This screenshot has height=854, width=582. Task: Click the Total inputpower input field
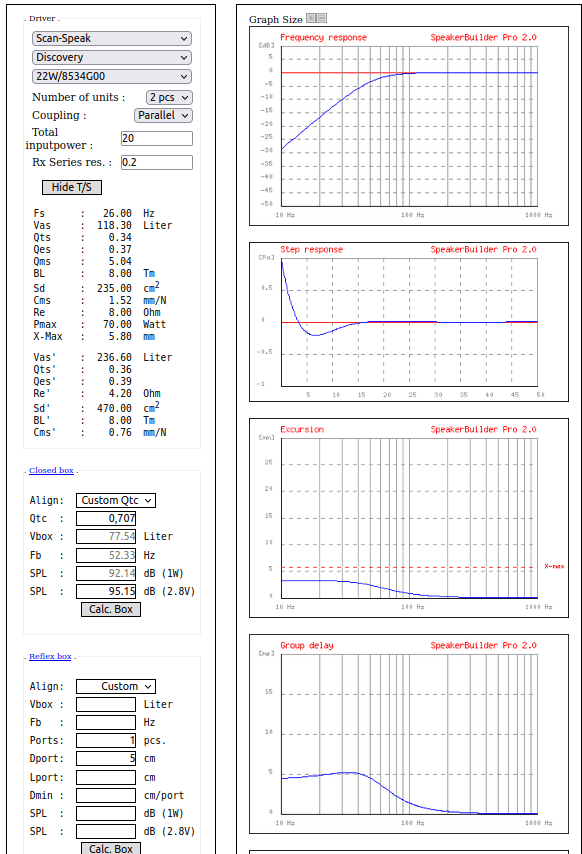click(x=157, y=138)
